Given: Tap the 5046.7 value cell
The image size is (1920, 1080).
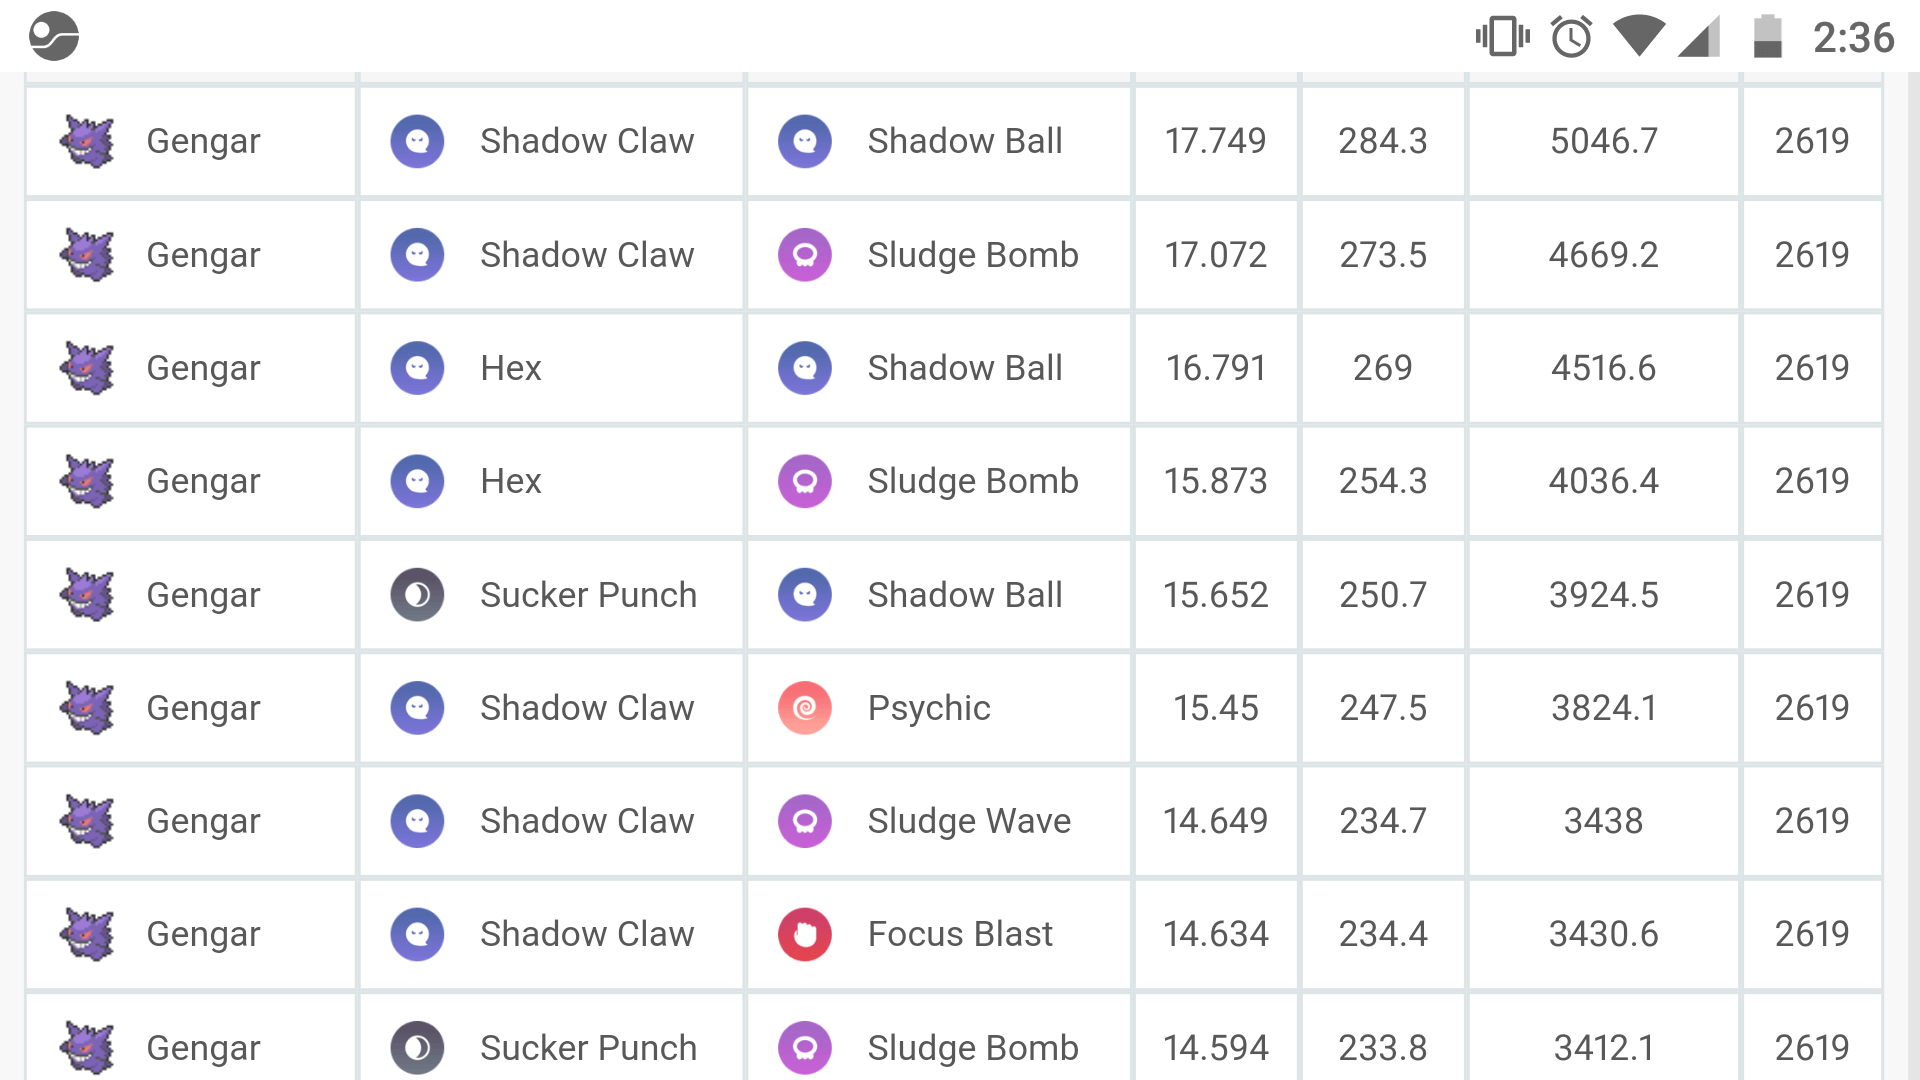Looking at the screenshot, I should (x=1603, y=141).
